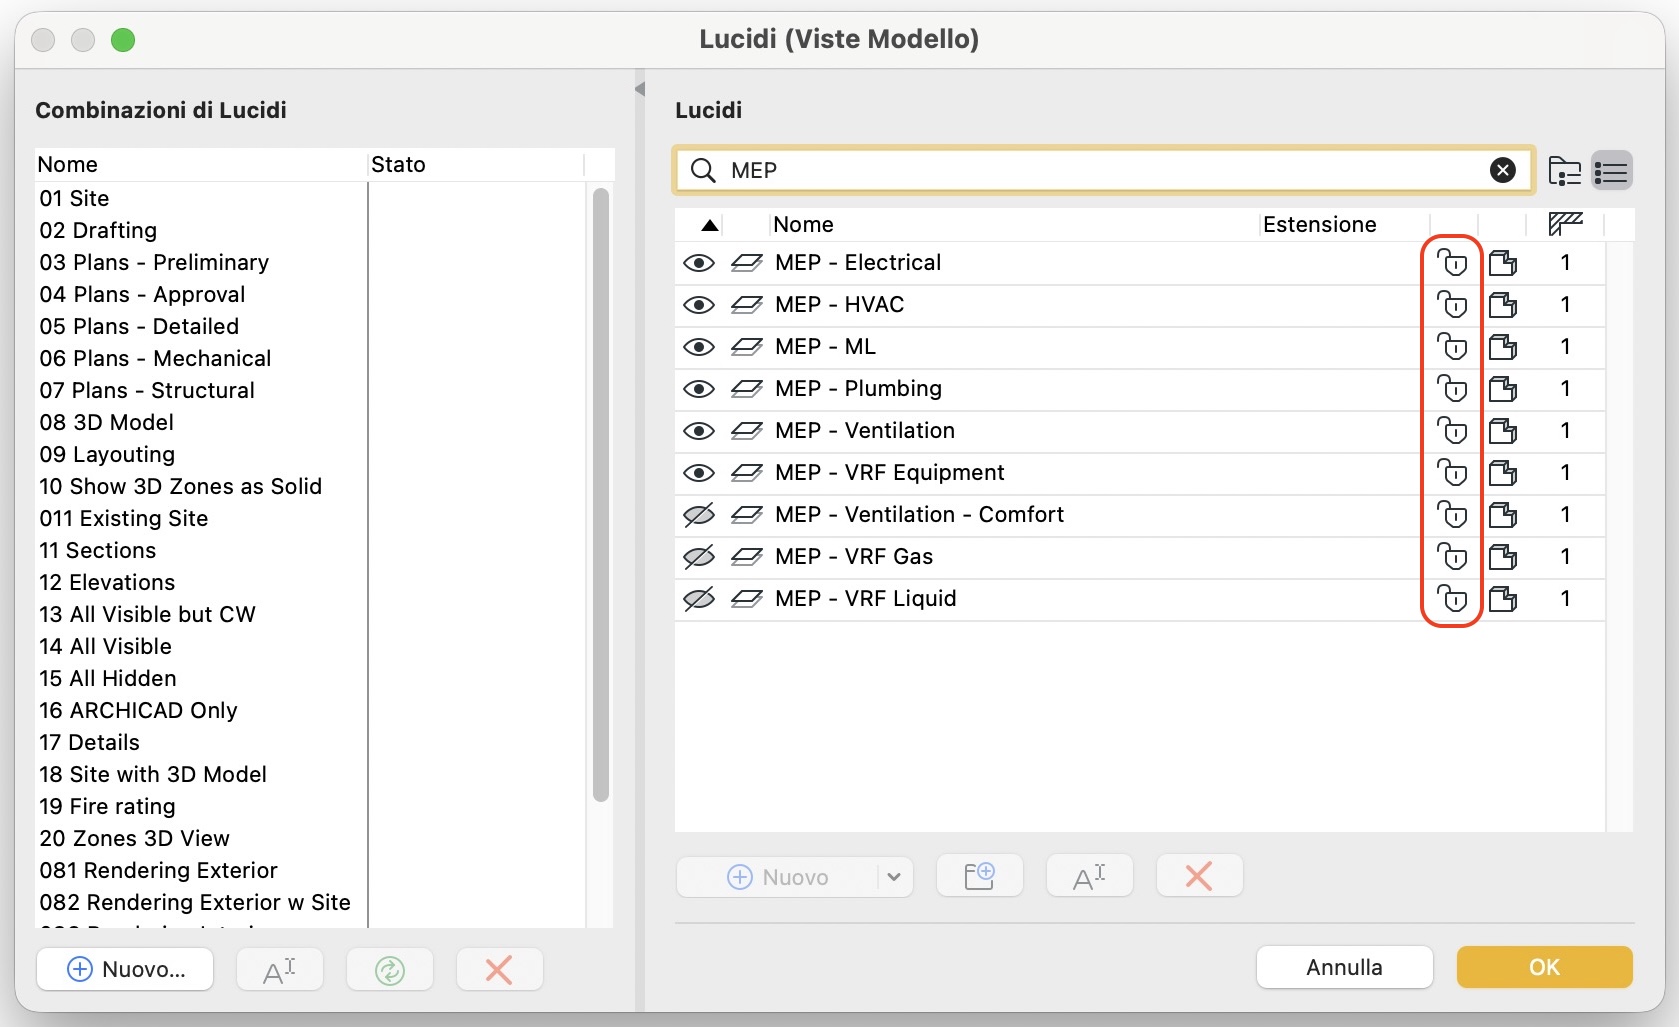
Task: Click lock icon for MEP - HVAC
Action: pyautogui.click(x=1451, y=305)
